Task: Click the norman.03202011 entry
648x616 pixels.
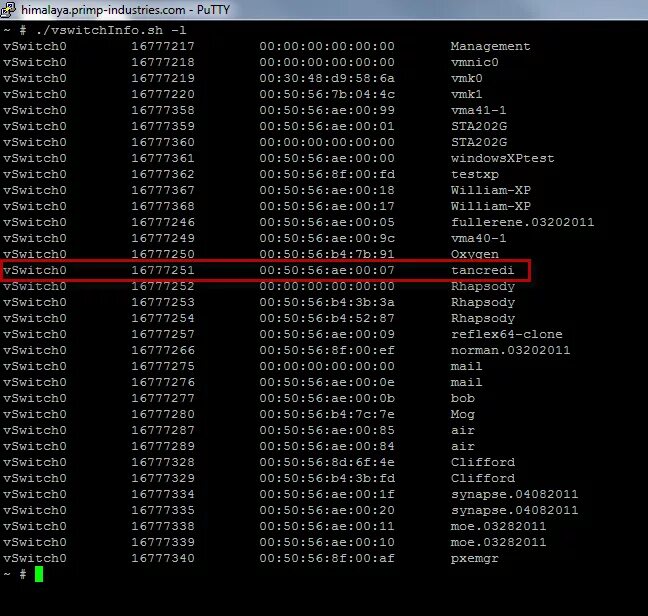Action: tap(510, 350)
